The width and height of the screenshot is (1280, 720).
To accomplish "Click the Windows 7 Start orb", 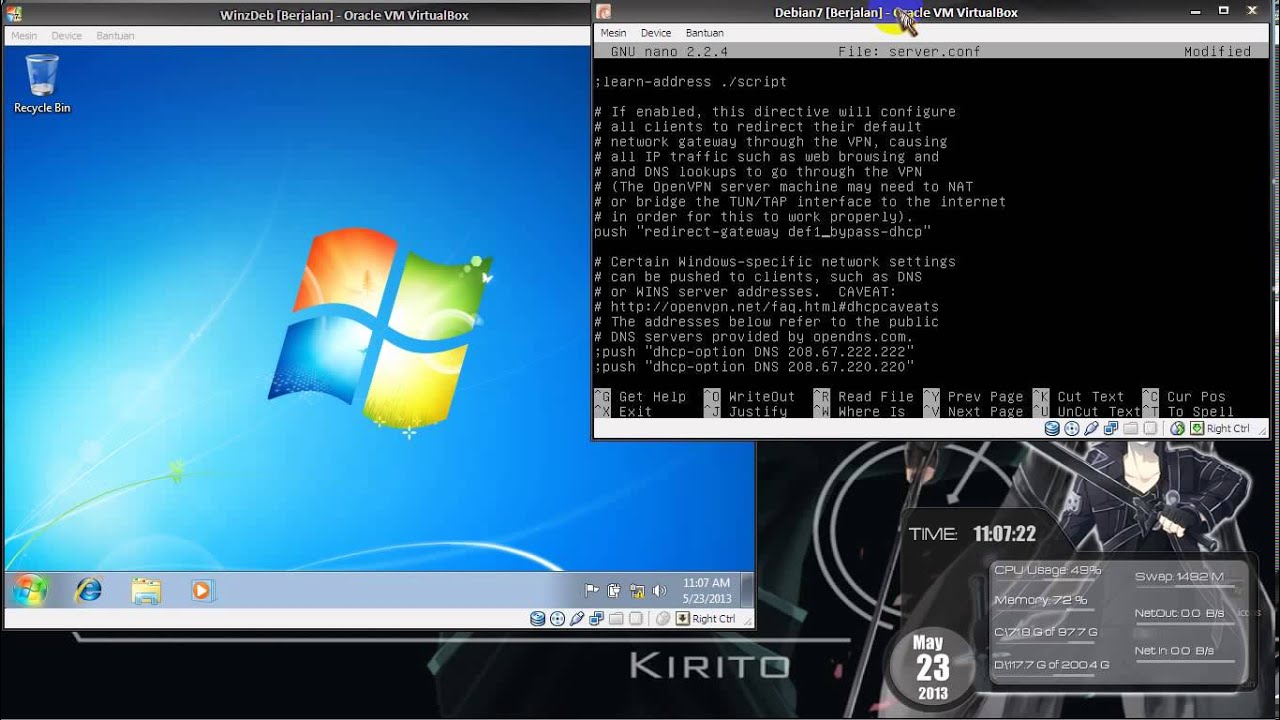I will coord(30,590).
